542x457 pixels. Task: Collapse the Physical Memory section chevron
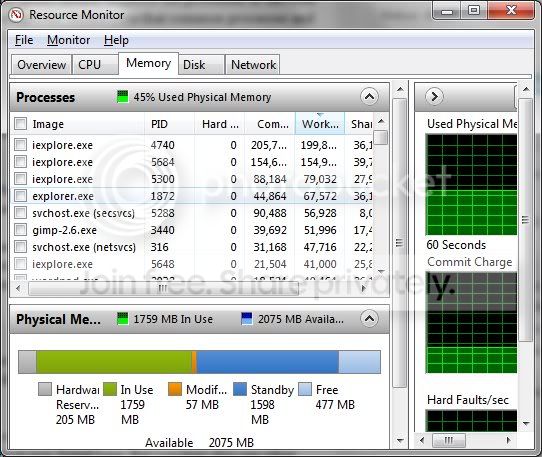369,318
